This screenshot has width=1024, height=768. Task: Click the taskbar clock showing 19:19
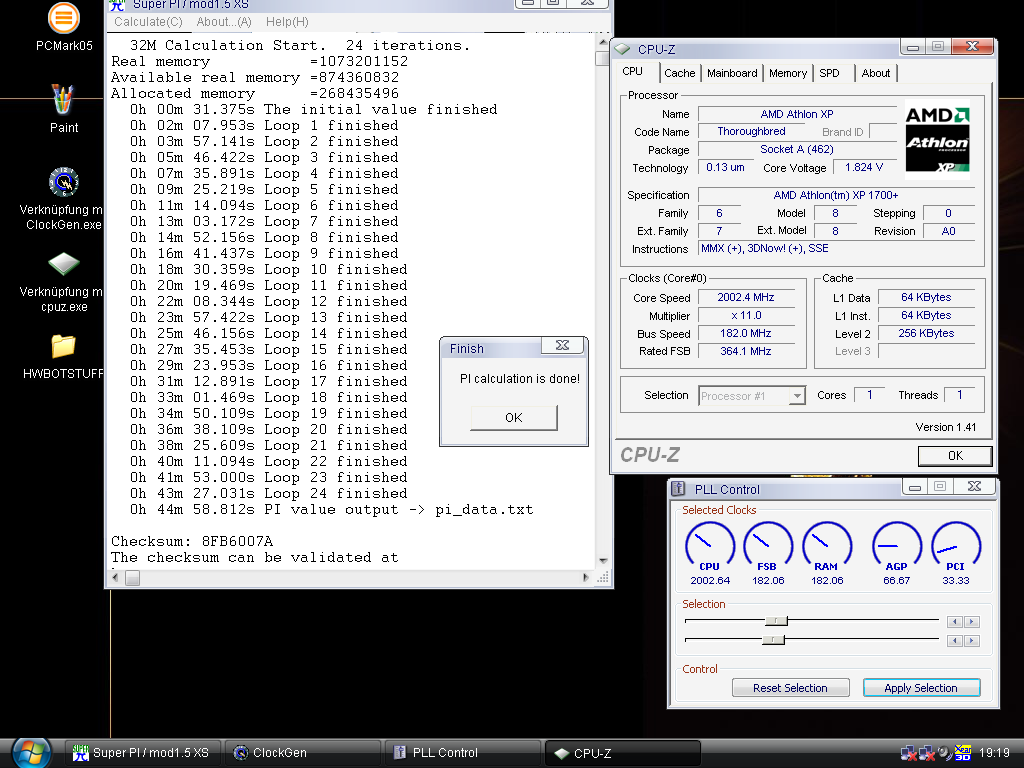pyautogui.click(x=994, y=753)
